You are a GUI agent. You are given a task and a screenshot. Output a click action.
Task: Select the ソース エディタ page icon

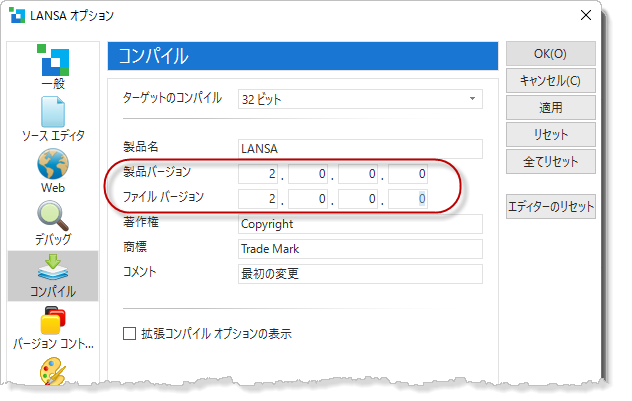pos(53,112)
